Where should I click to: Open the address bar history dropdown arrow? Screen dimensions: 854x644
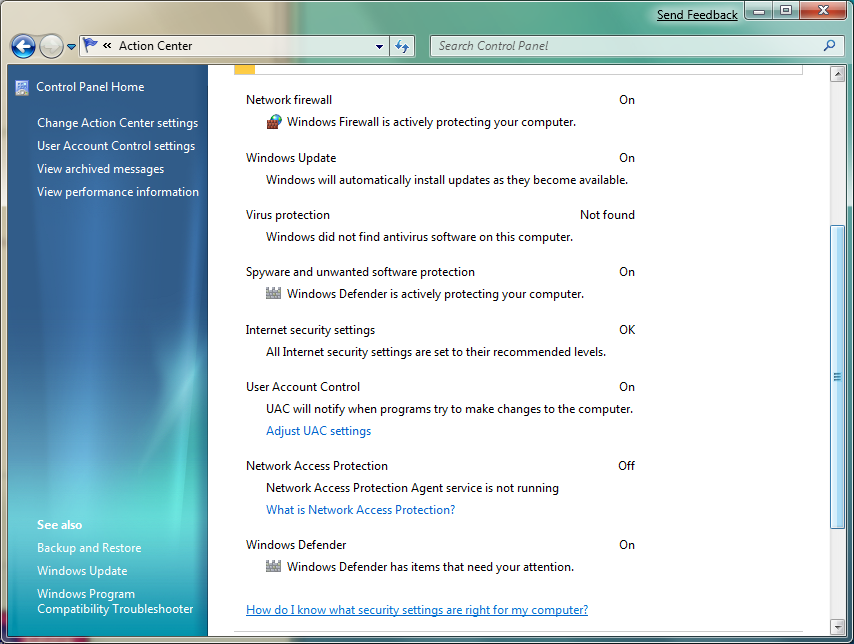379,46
